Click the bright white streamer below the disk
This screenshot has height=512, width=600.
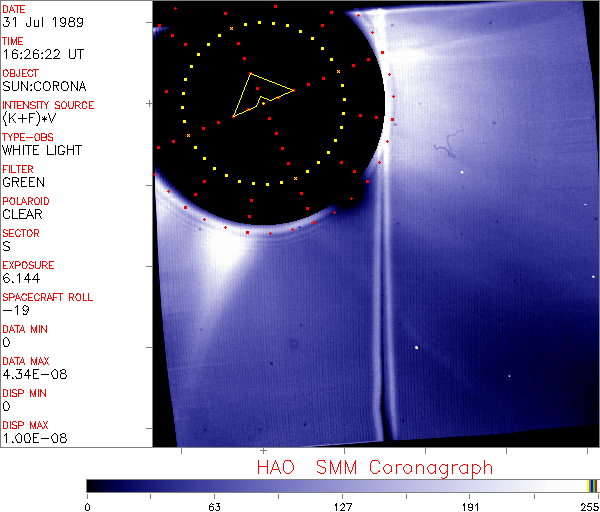click(x=226, y=253)
